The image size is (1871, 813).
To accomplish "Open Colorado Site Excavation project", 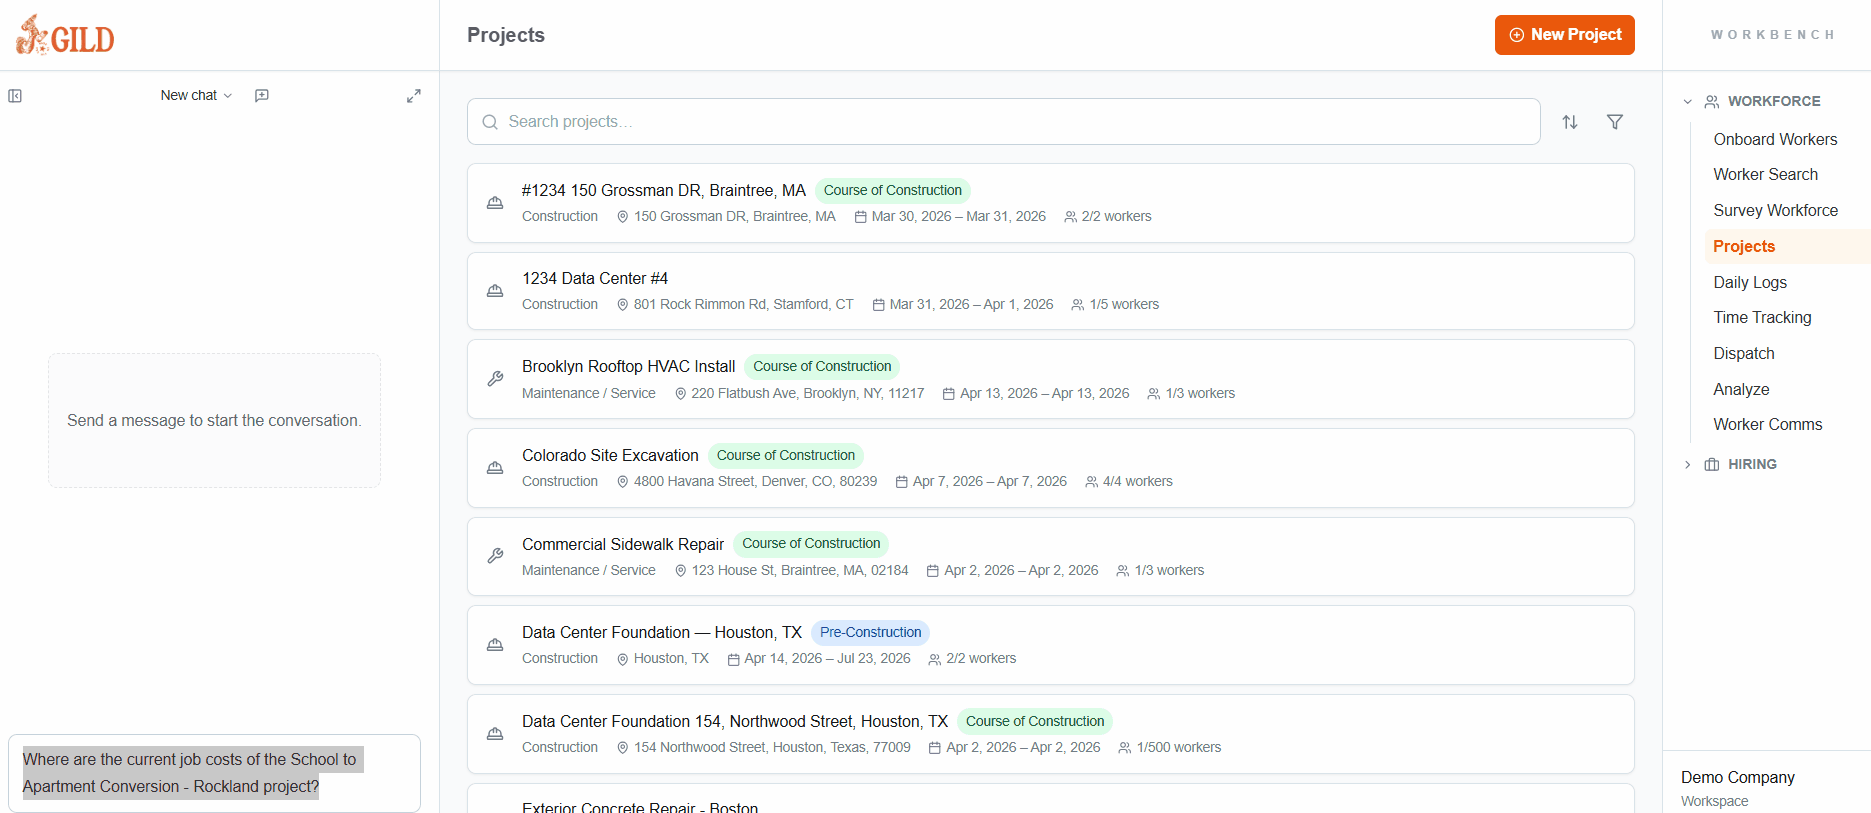I will click(610, 456).
